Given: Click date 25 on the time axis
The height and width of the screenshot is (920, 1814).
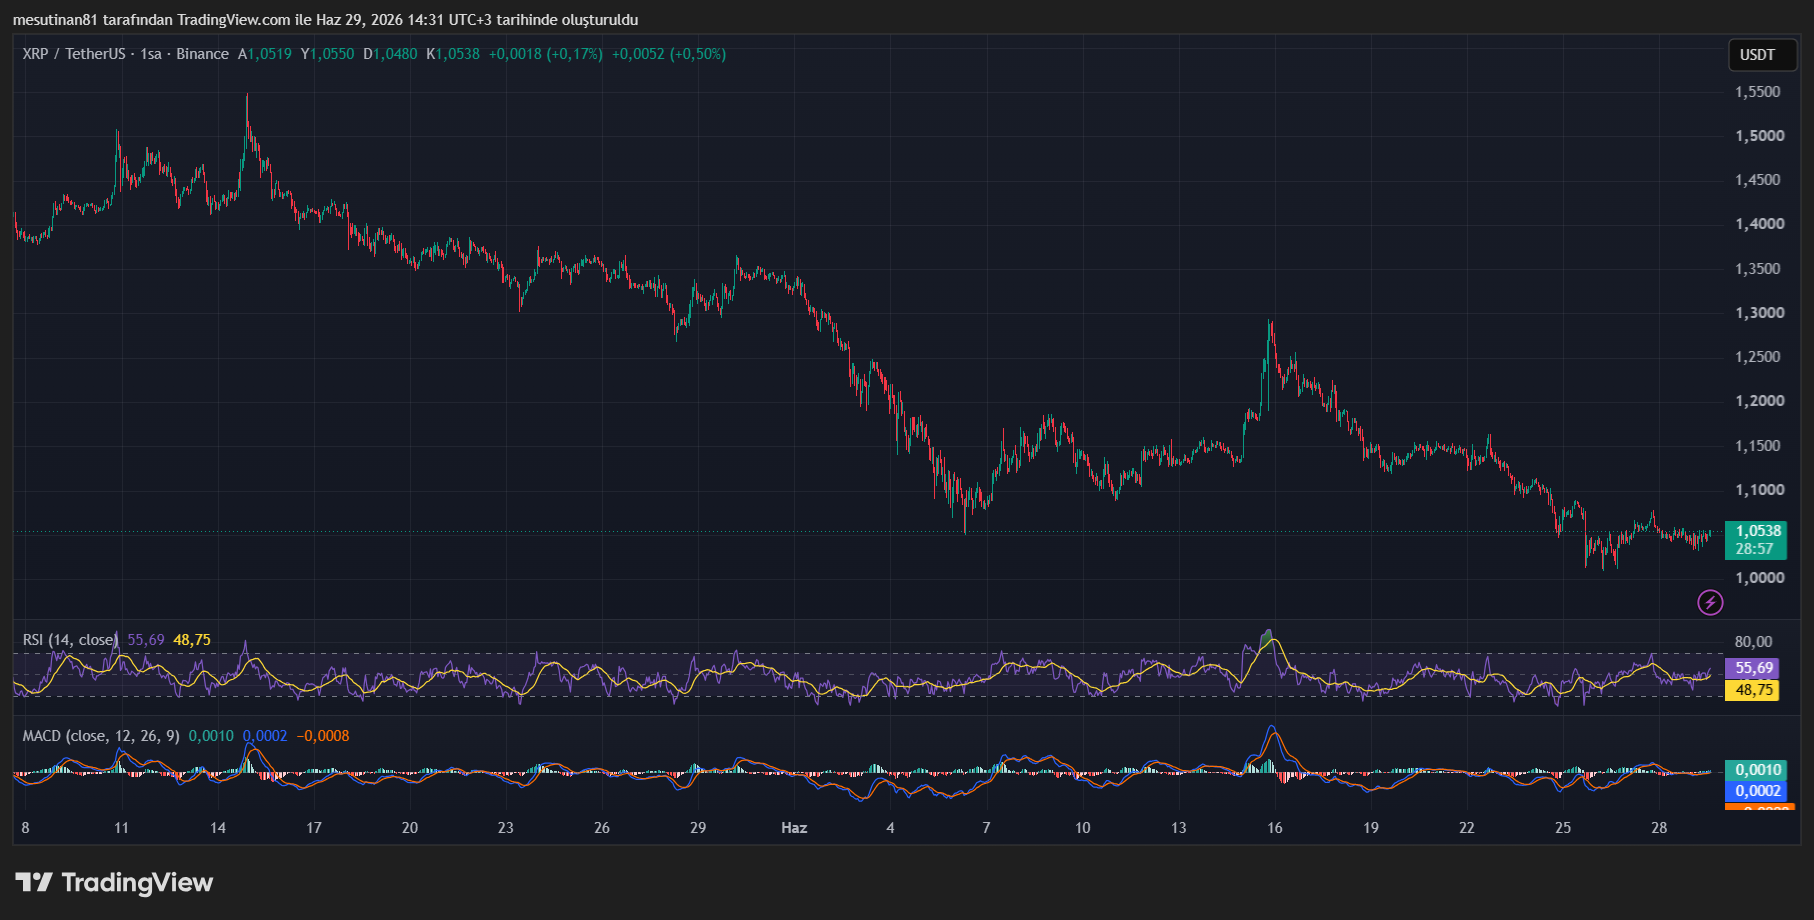Looking at the screenshot, I should pyautogui.click(x=1563, y=828).
